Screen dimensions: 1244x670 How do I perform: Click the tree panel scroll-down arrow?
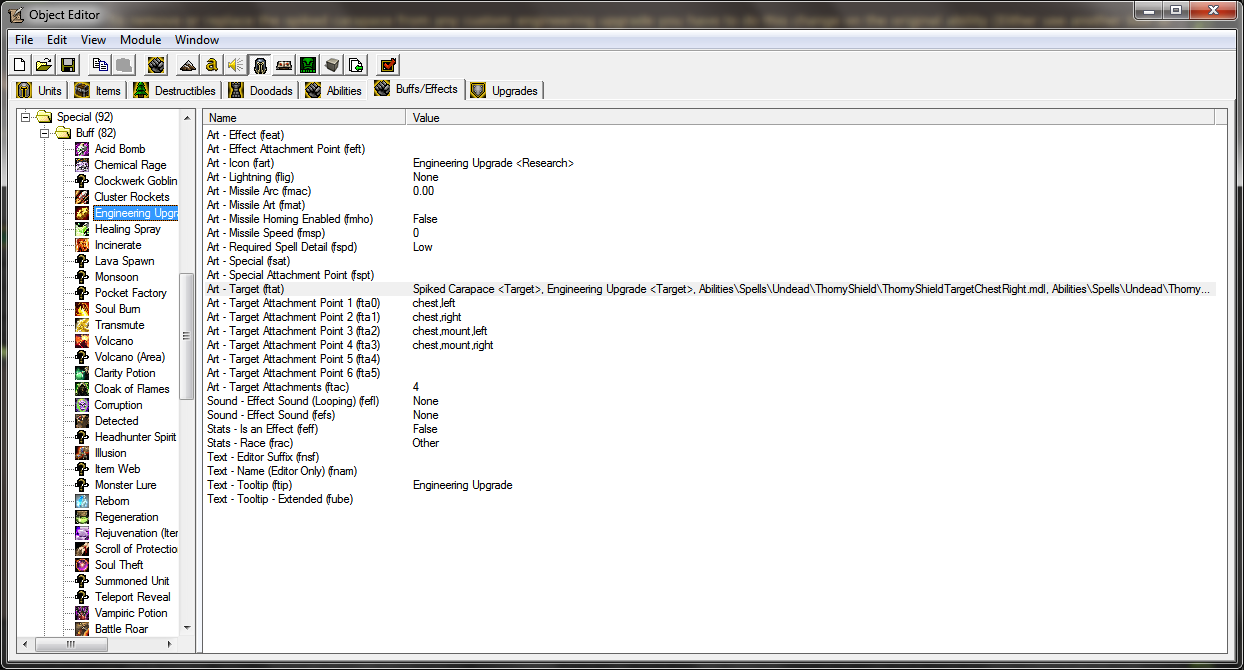pyautogui.click(x=187, y=628)
